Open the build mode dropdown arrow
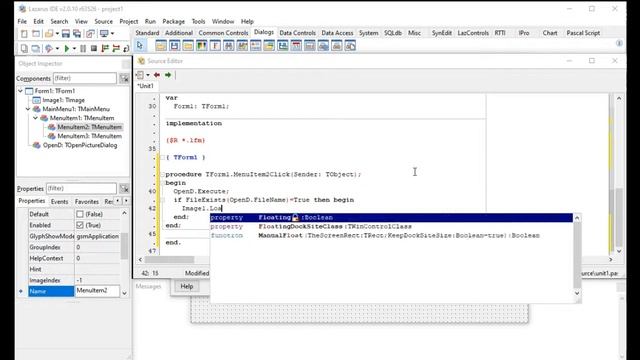Viewport: 640px width, 360px height. (58, 49)
